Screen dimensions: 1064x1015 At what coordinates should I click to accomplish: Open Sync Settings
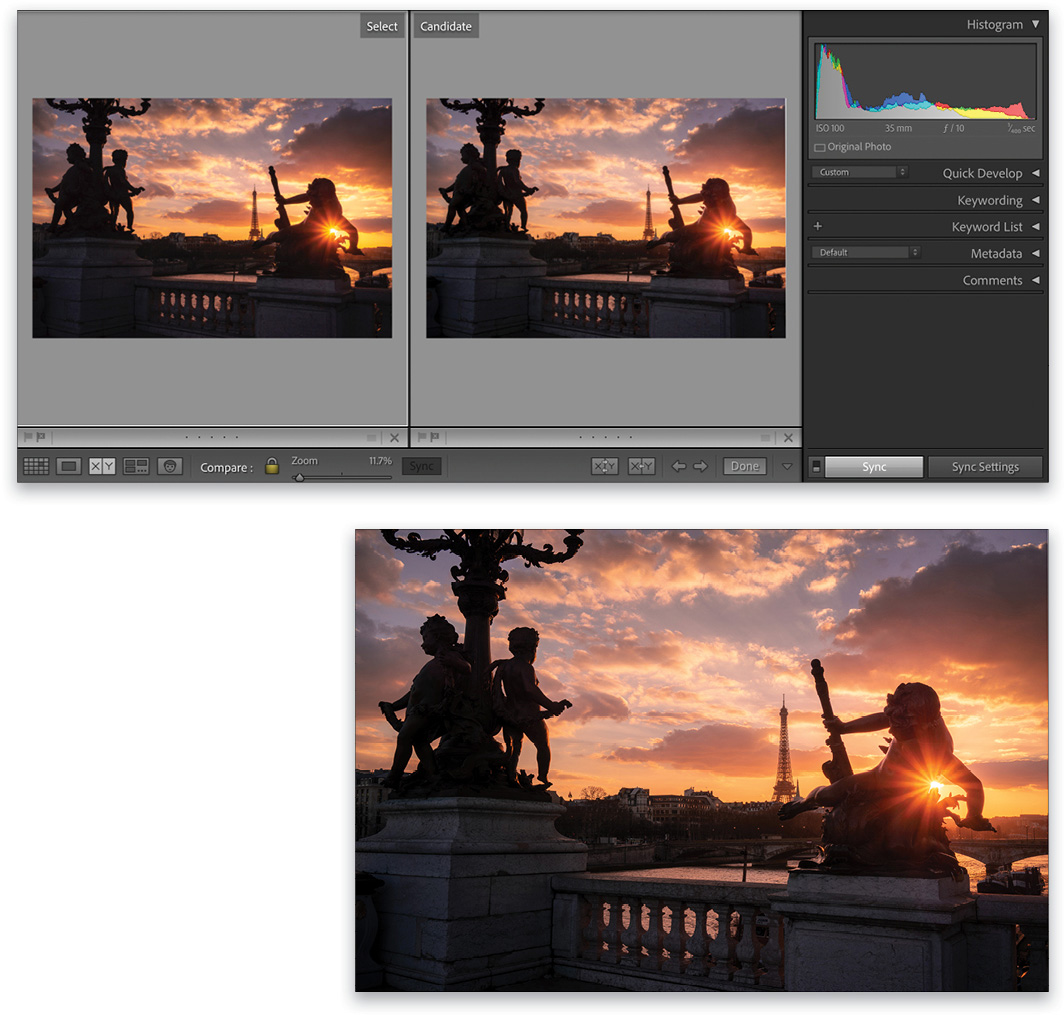[x=985, y=466]
